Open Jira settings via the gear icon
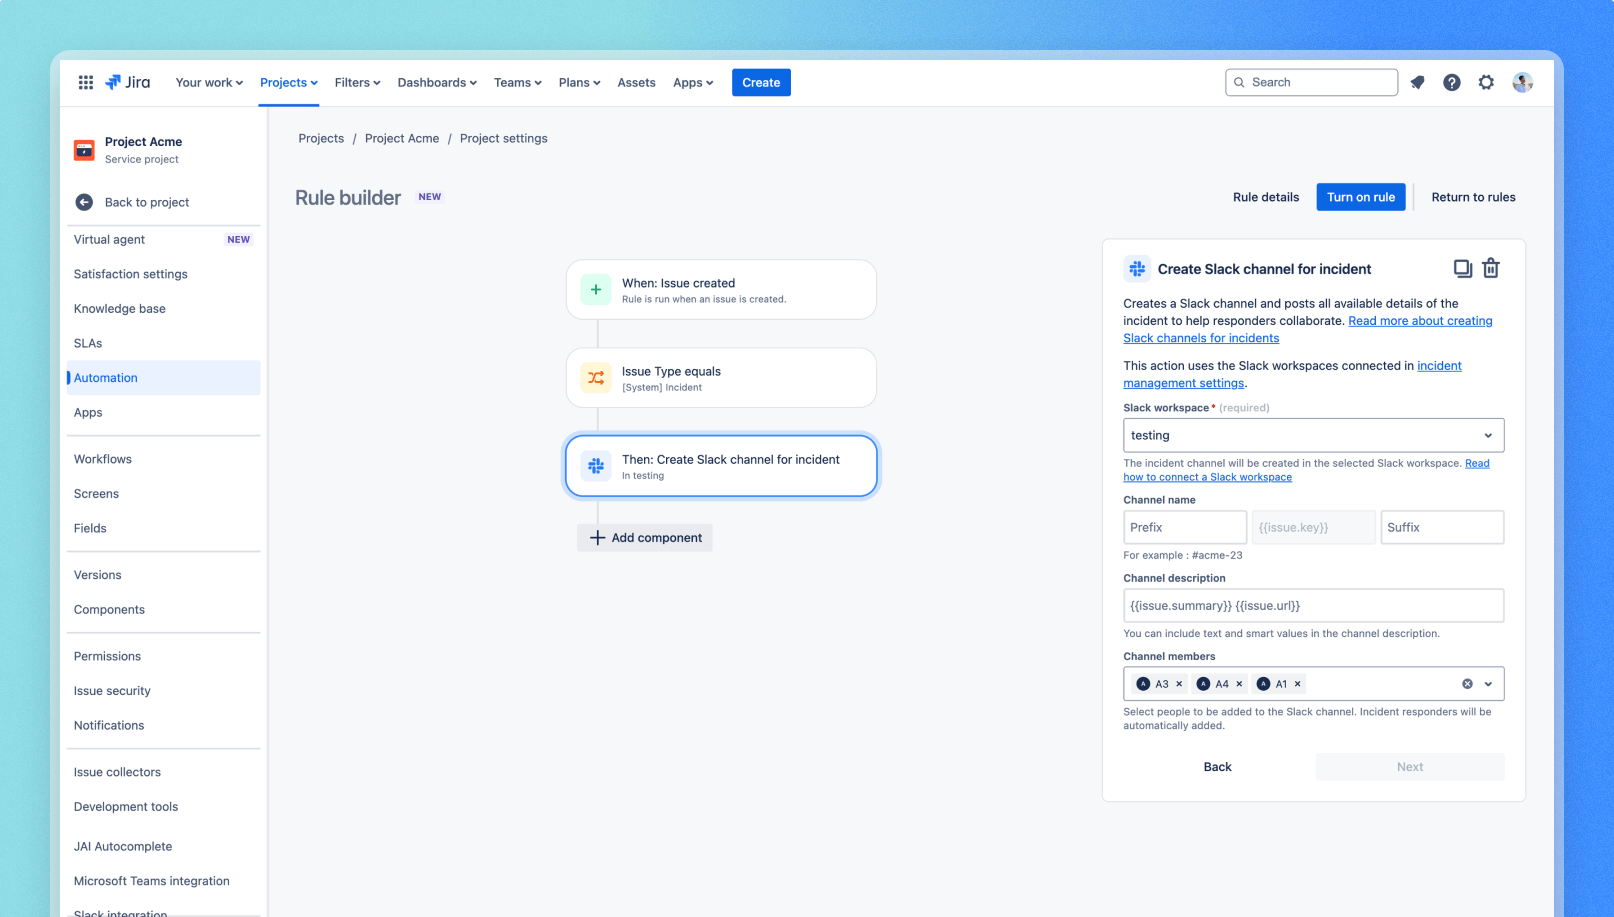 pos(1486,82)
